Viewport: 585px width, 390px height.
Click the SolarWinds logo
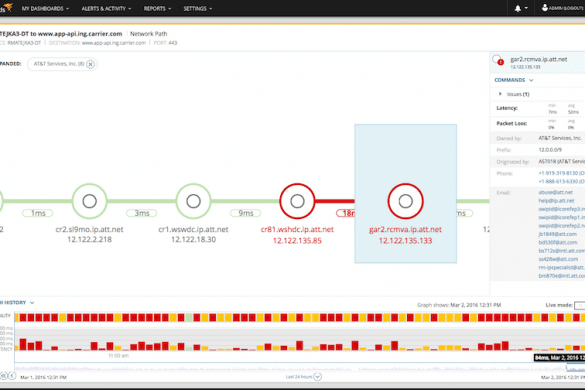click(6, 7)
